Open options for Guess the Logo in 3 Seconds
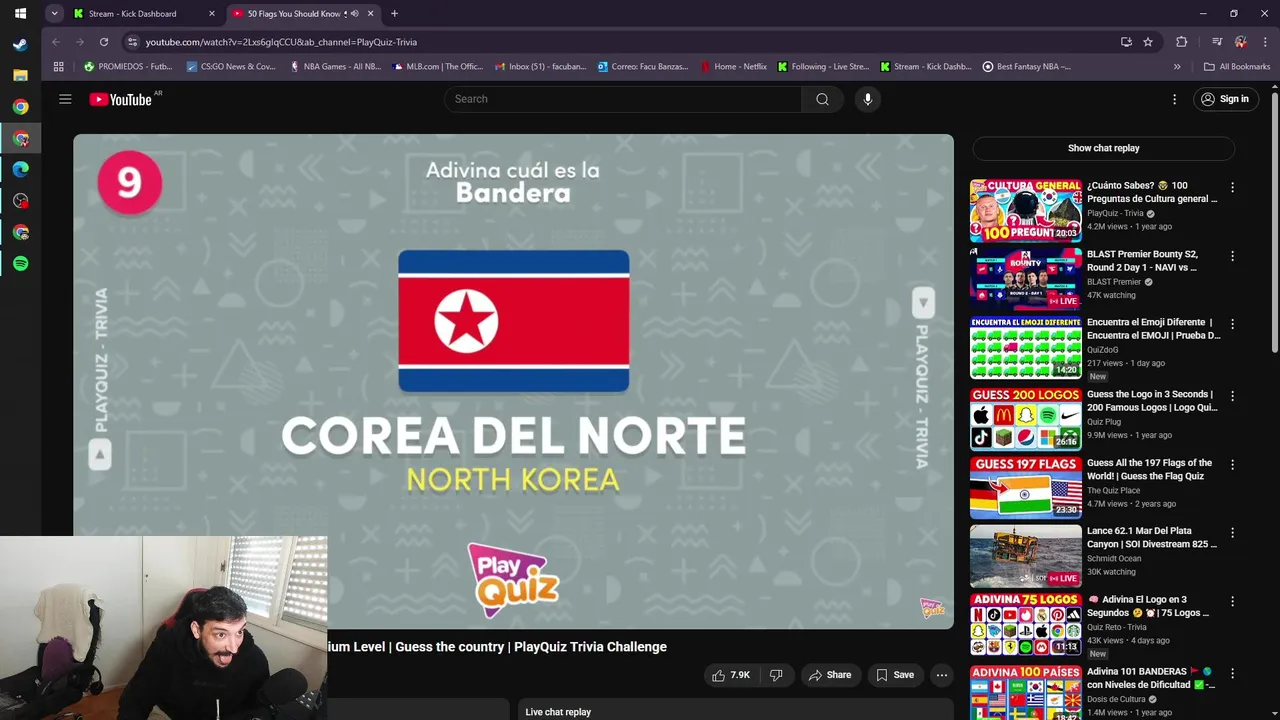1280x720 pixels. 1232,396
